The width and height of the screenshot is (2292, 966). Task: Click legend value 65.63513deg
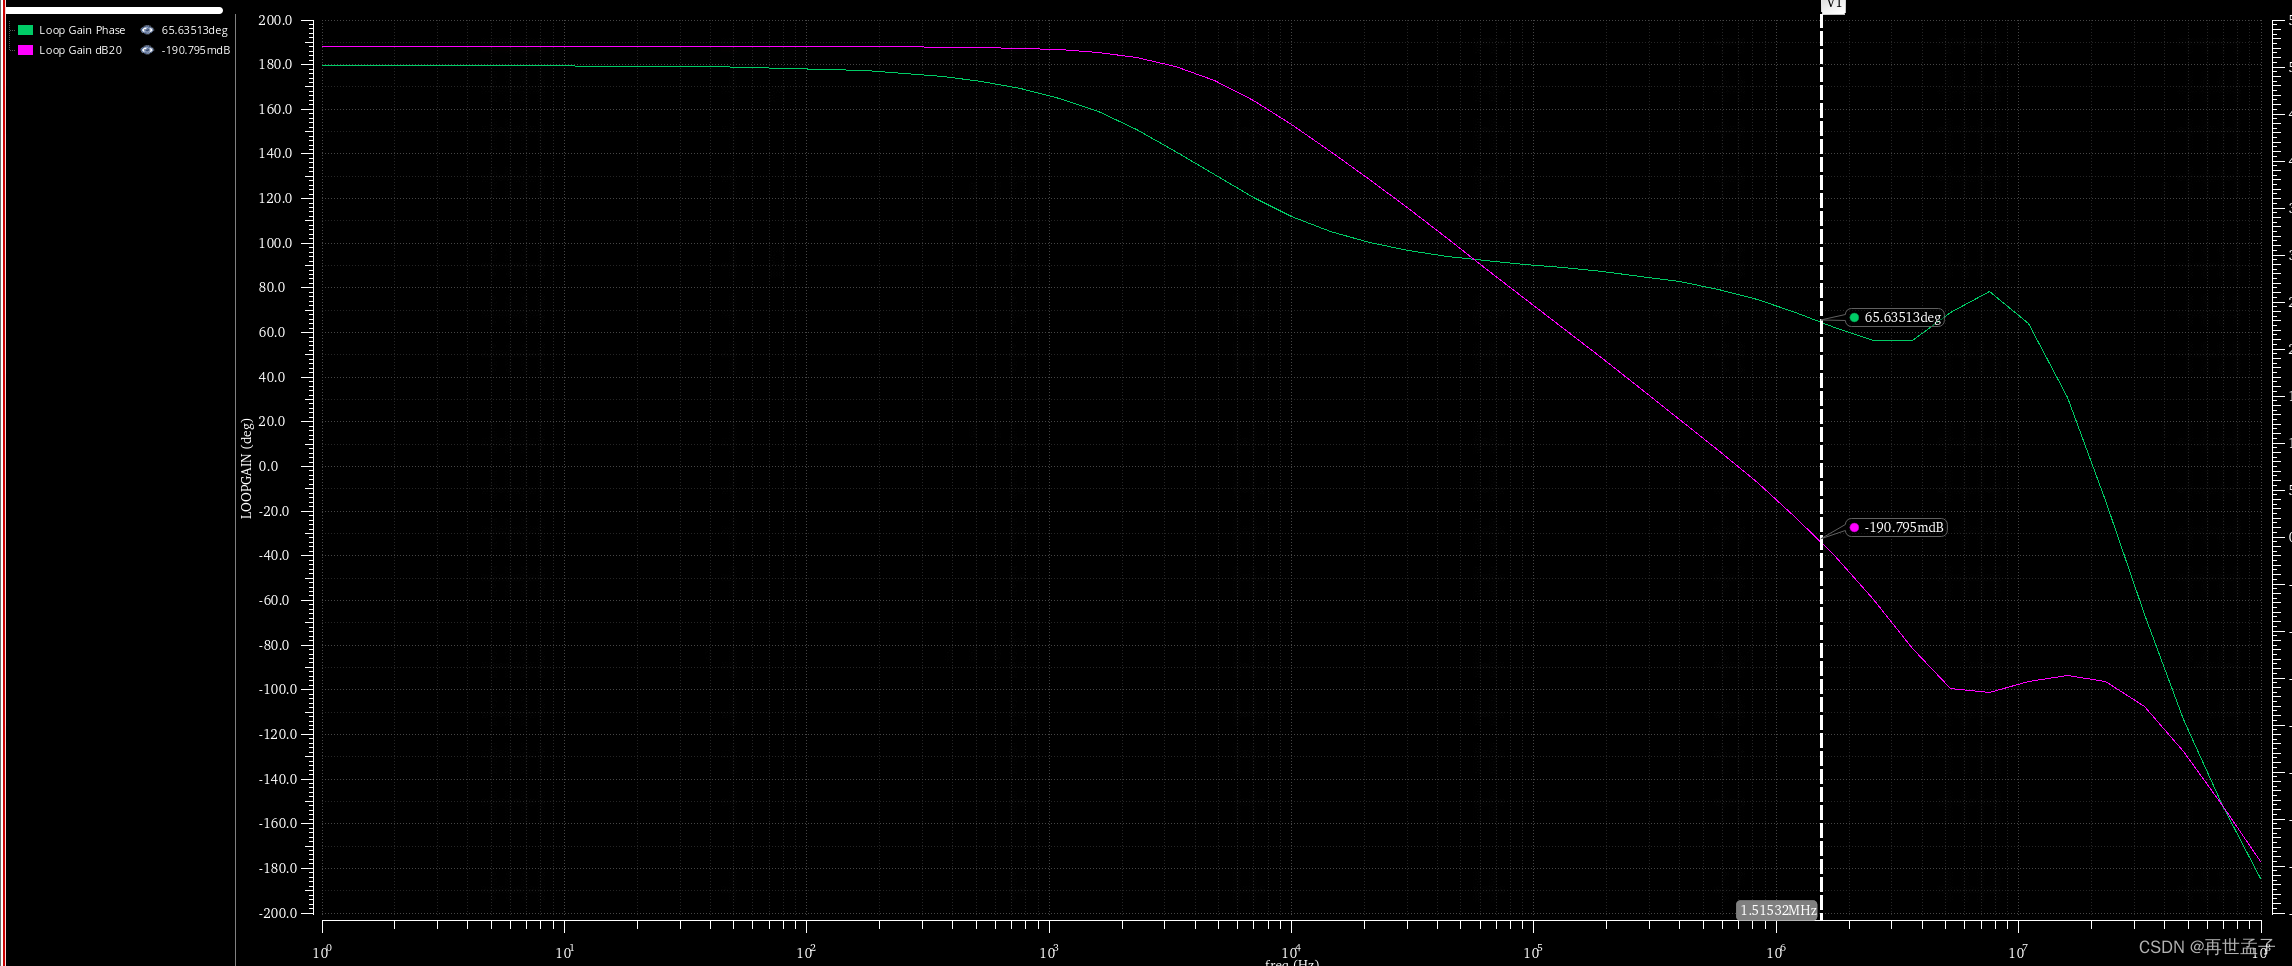(x=195, y=30)
